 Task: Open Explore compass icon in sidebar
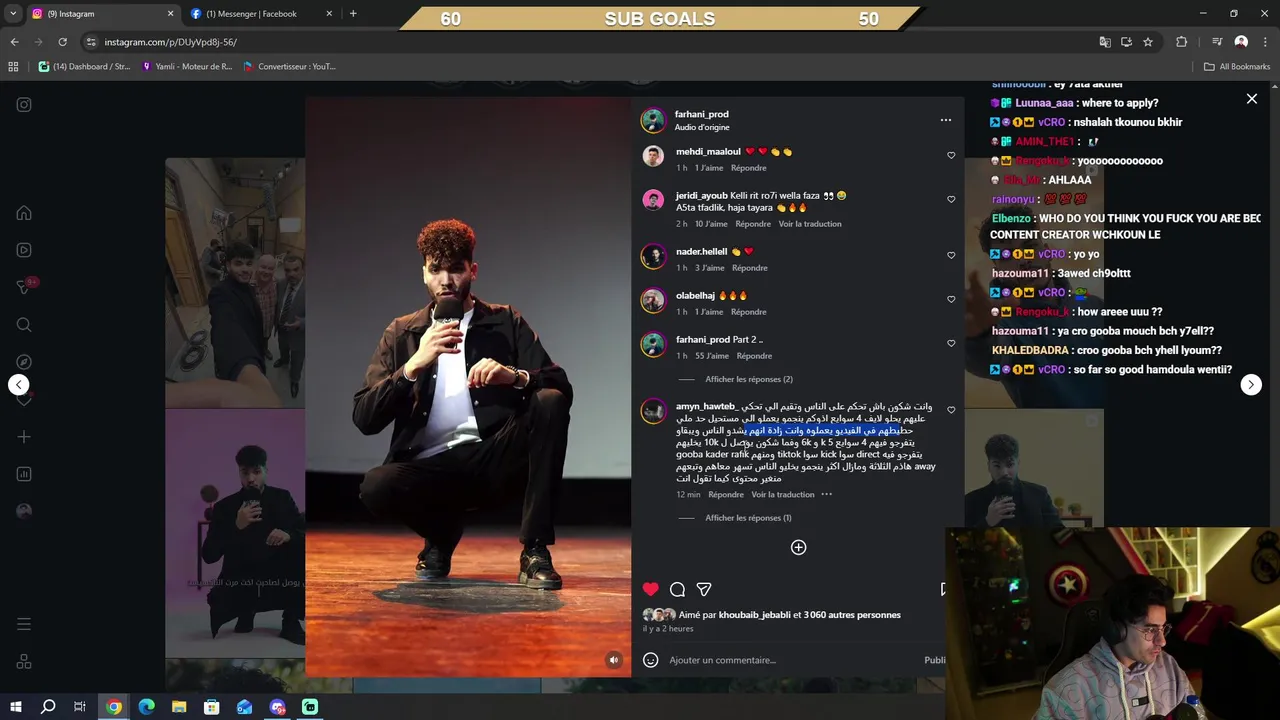coord(24,362)
